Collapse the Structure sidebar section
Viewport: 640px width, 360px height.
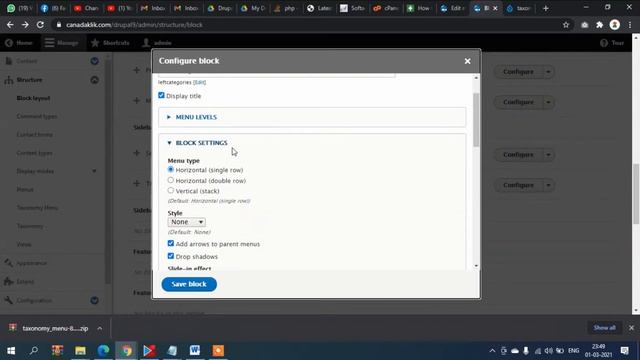(94, 80)
